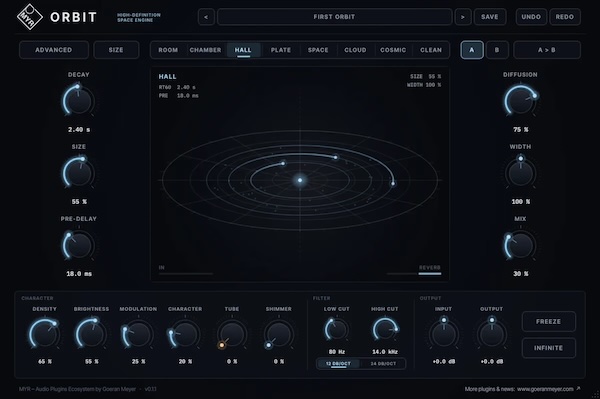Click the Character knob
Viewport: 600px width, 399px height.
pos(185,334)
